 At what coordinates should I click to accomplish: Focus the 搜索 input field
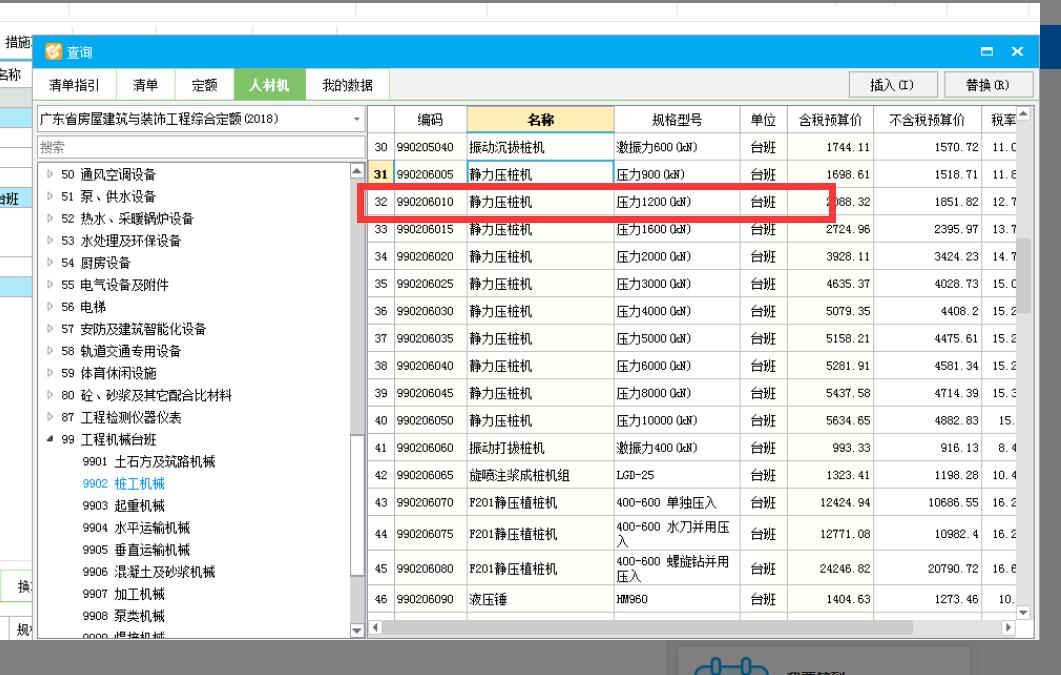pyautogui.click(x=201, y=147)
